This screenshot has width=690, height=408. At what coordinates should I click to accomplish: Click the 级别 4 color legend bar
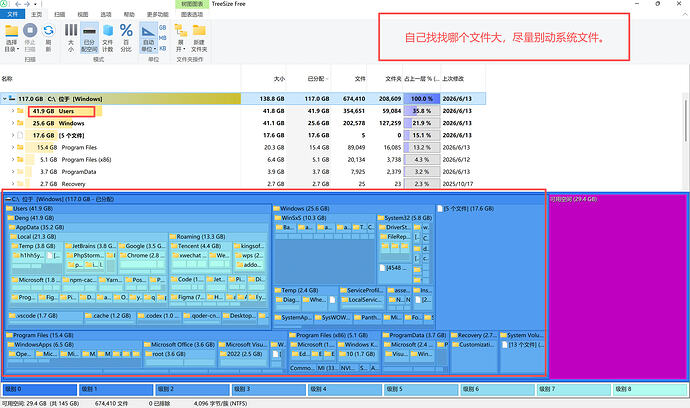pos(345,390)
